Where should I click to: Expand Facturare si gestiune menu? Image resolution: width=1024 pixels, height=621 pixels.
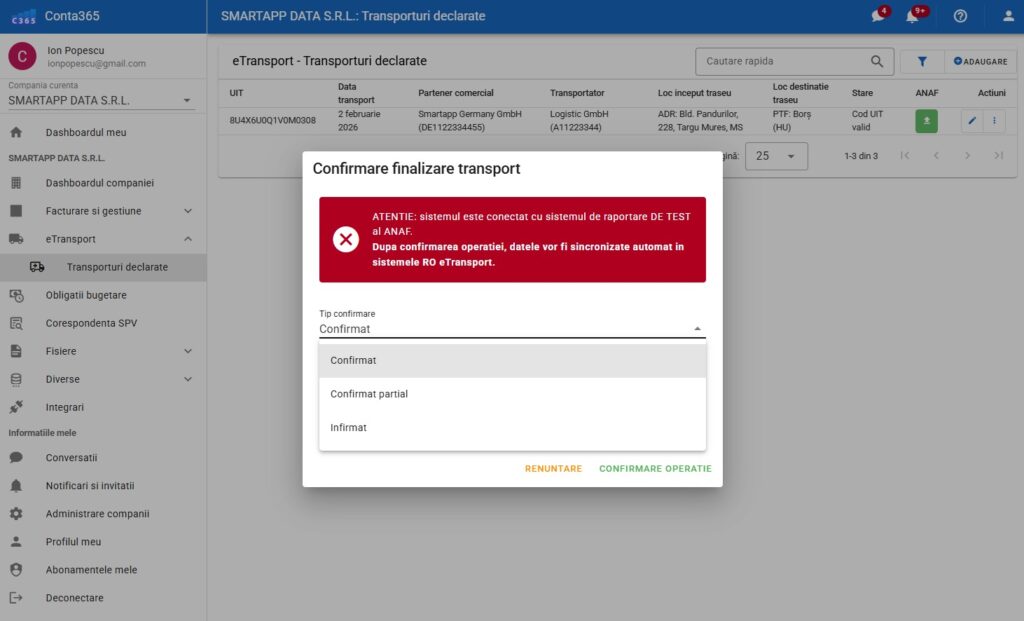pyautogui.click(x=188, y=211)
